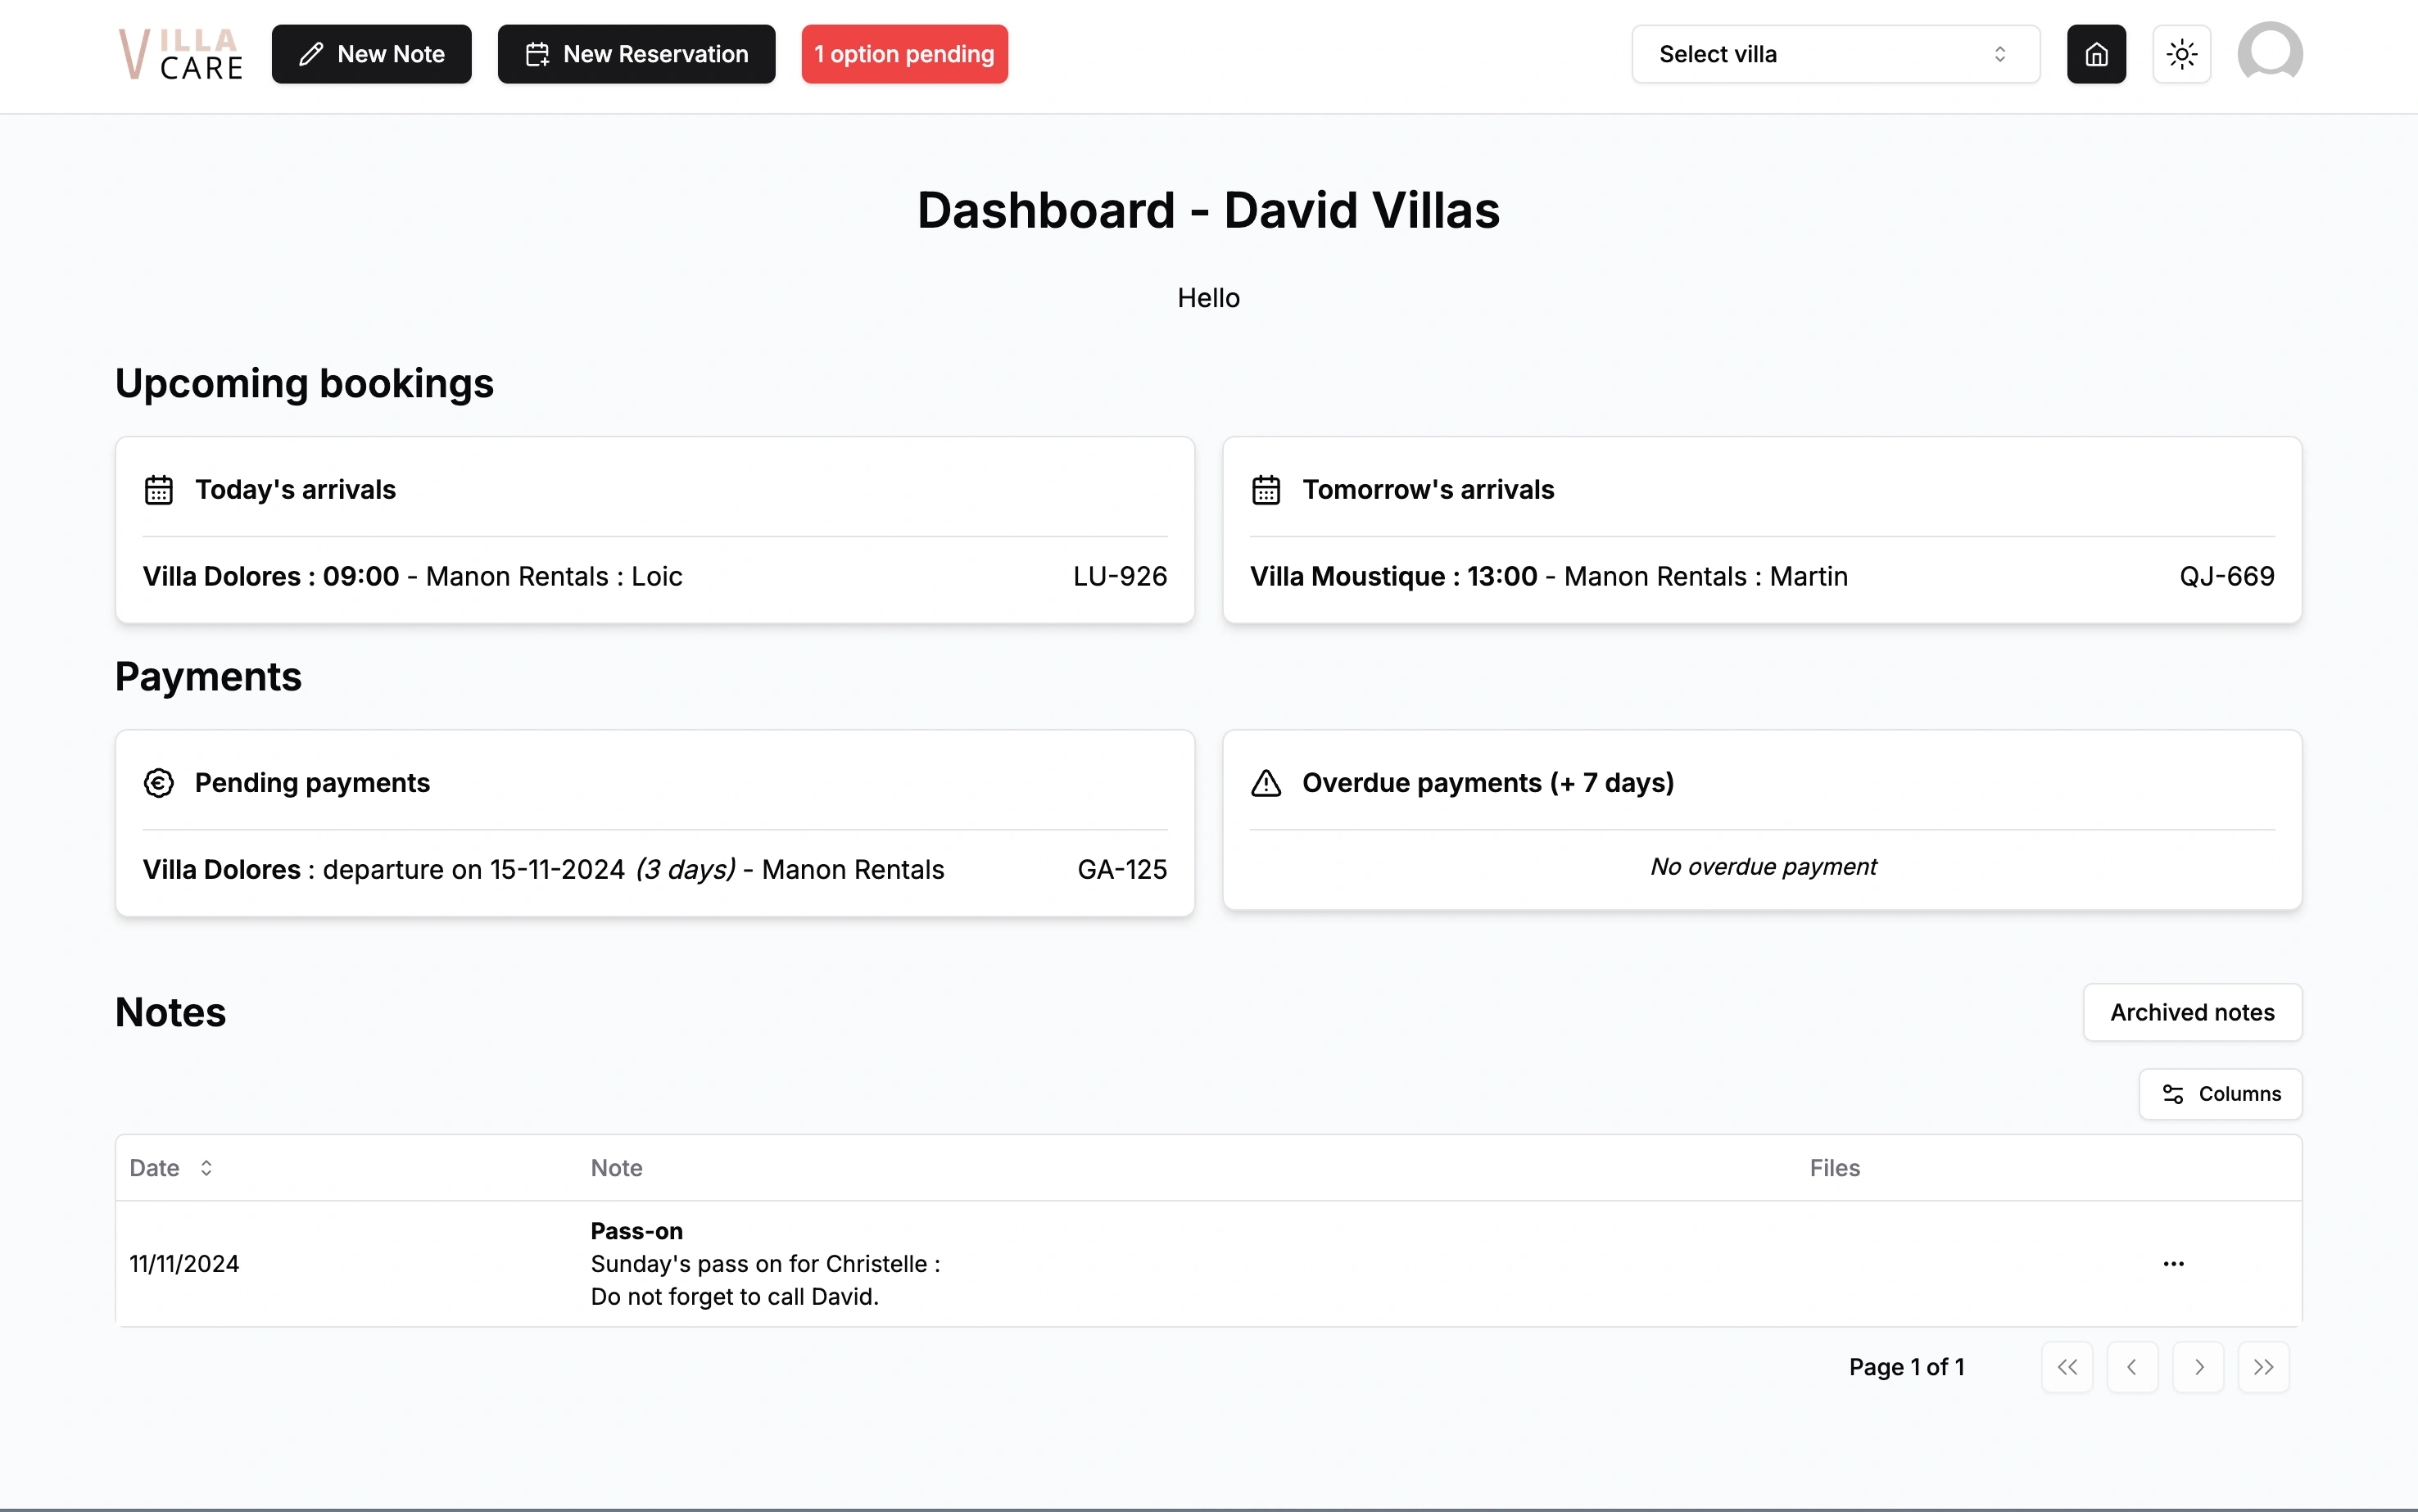Open the Columns visibility selector
Viewport: 2418px width, 1512px height.
[x=2221, y=1093]
